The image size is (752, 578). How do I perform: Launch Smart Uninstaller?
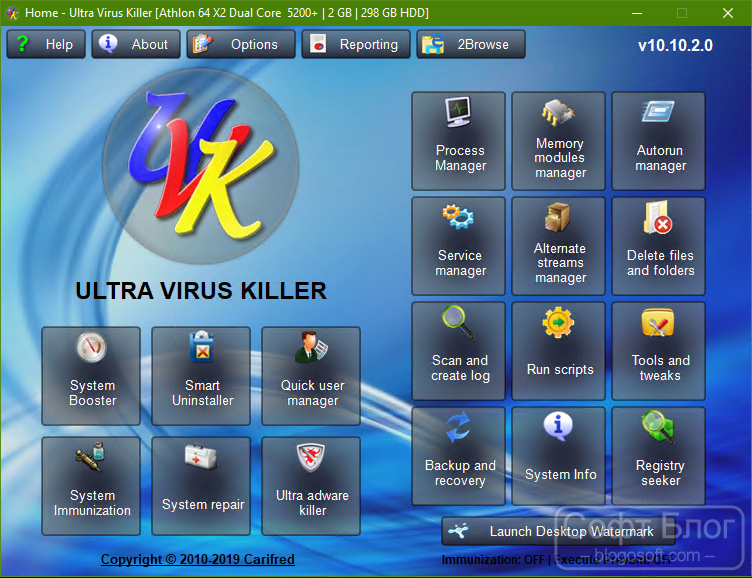point(201,376)
